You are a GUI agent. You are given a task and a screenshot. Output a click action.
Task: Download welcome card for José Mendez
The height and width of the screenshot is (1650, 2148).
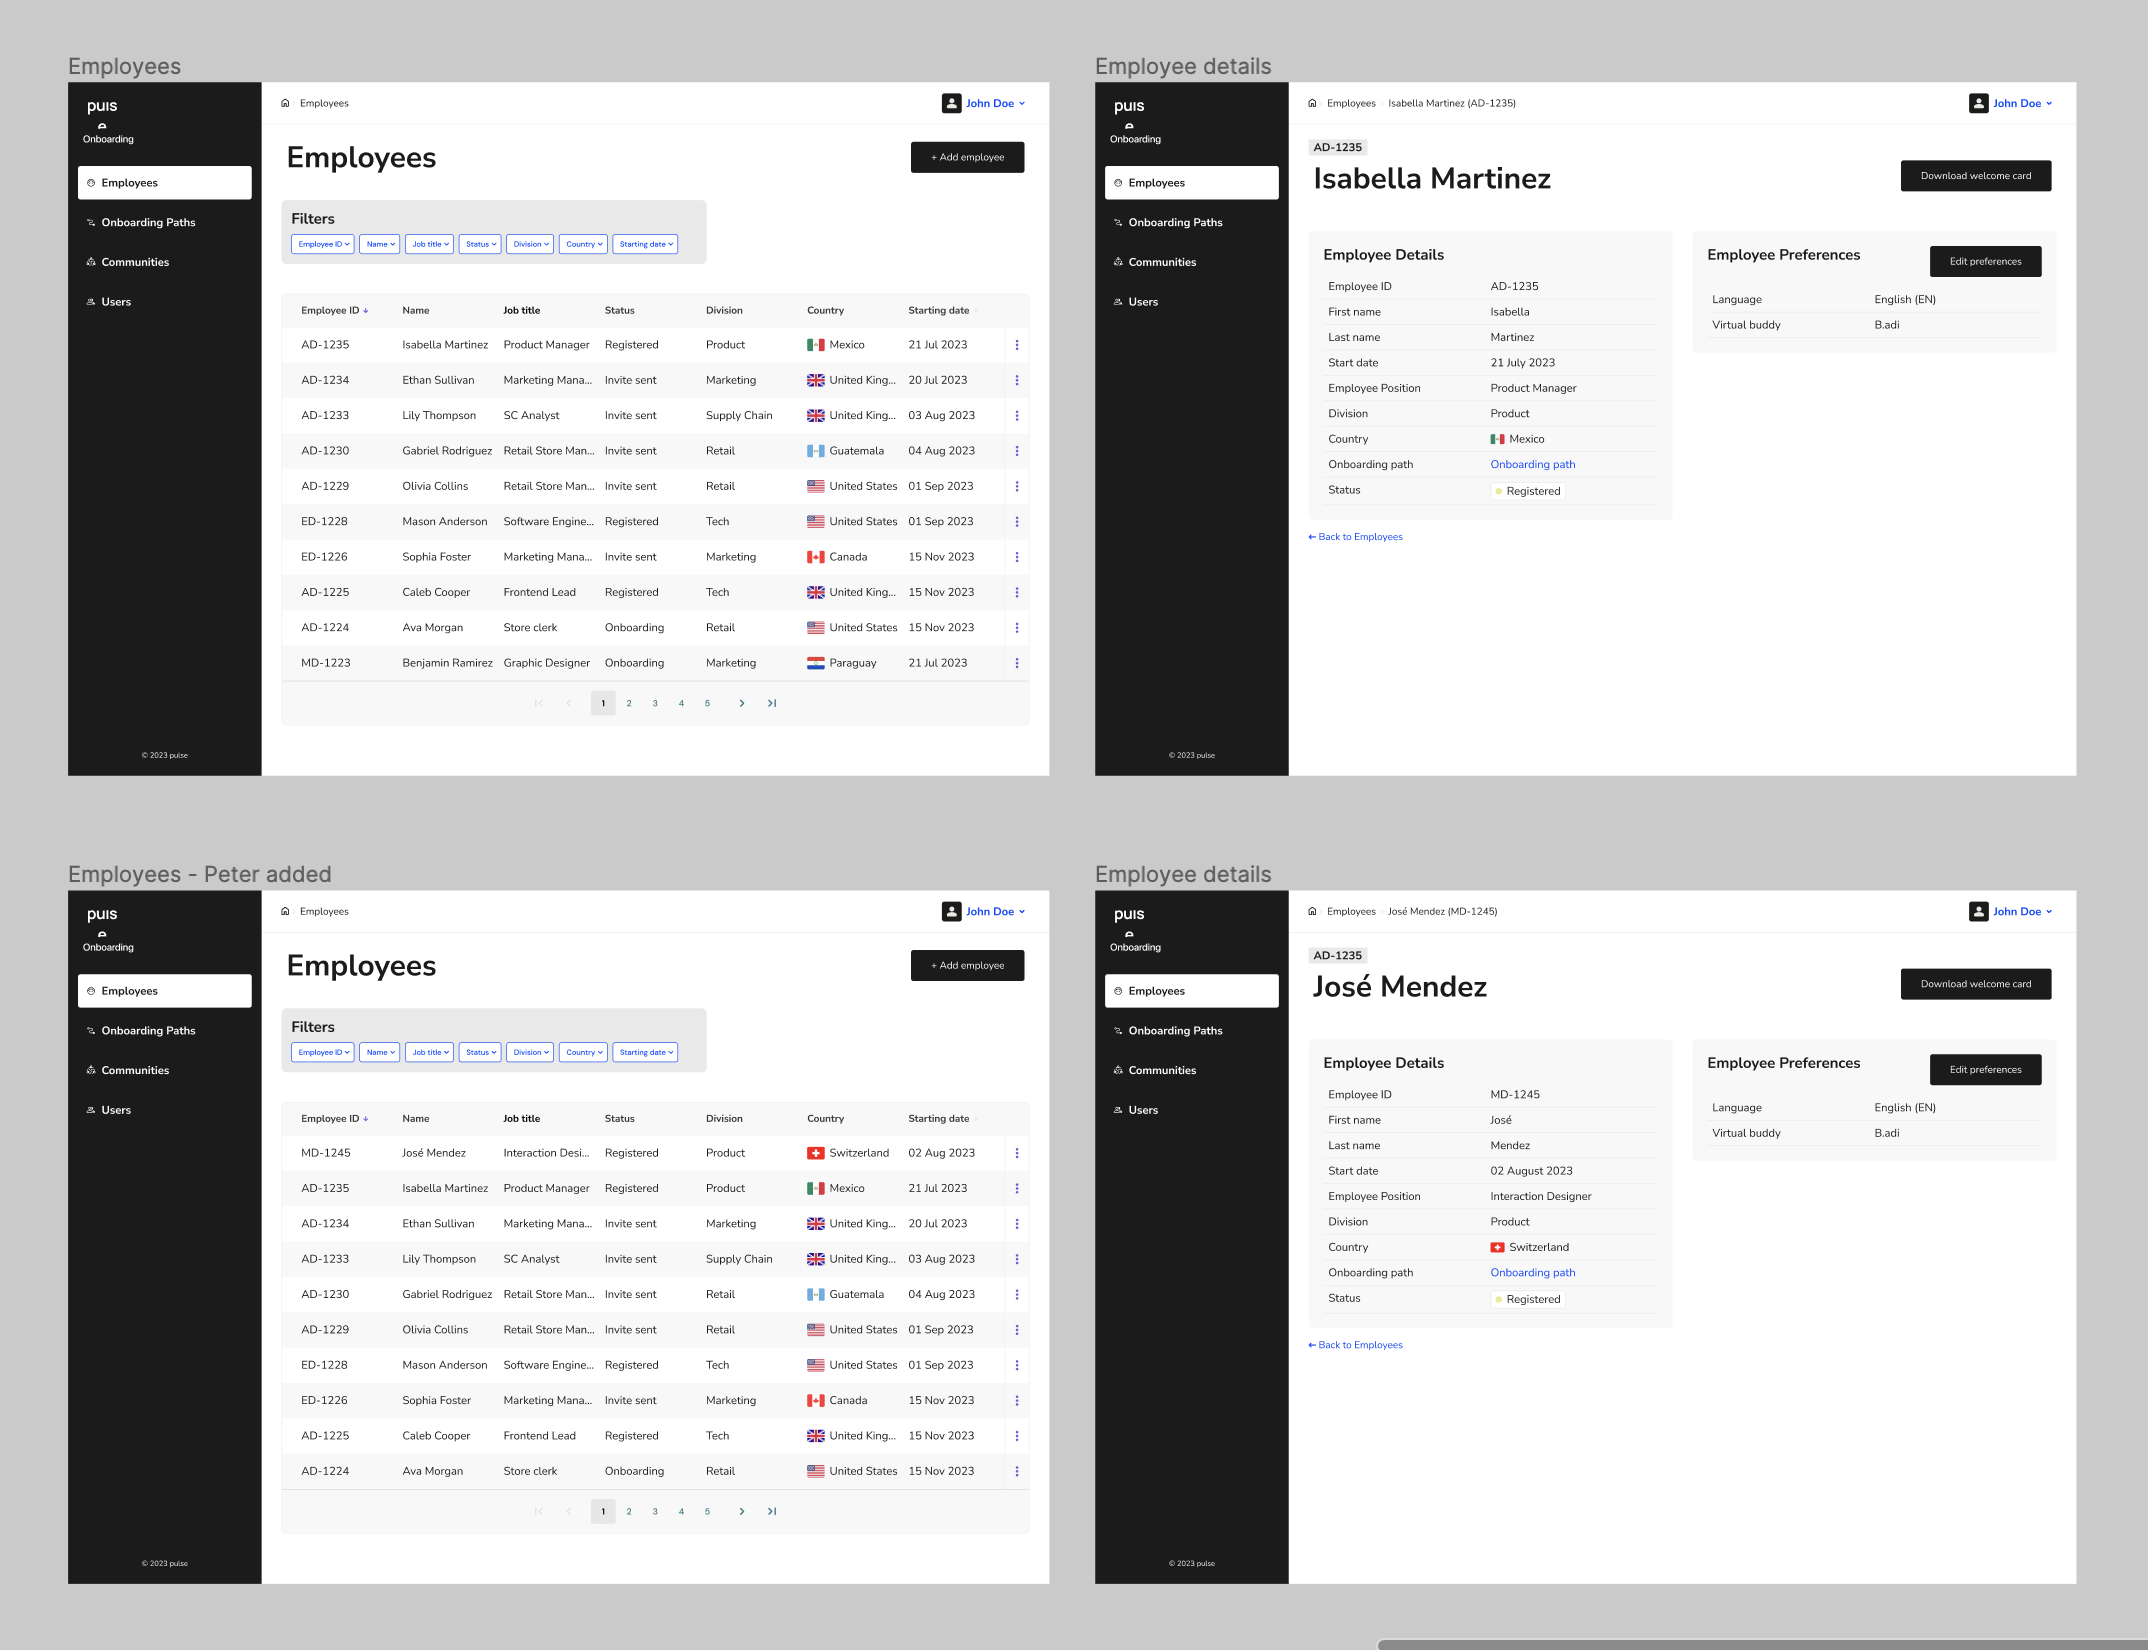point(1975,984)
